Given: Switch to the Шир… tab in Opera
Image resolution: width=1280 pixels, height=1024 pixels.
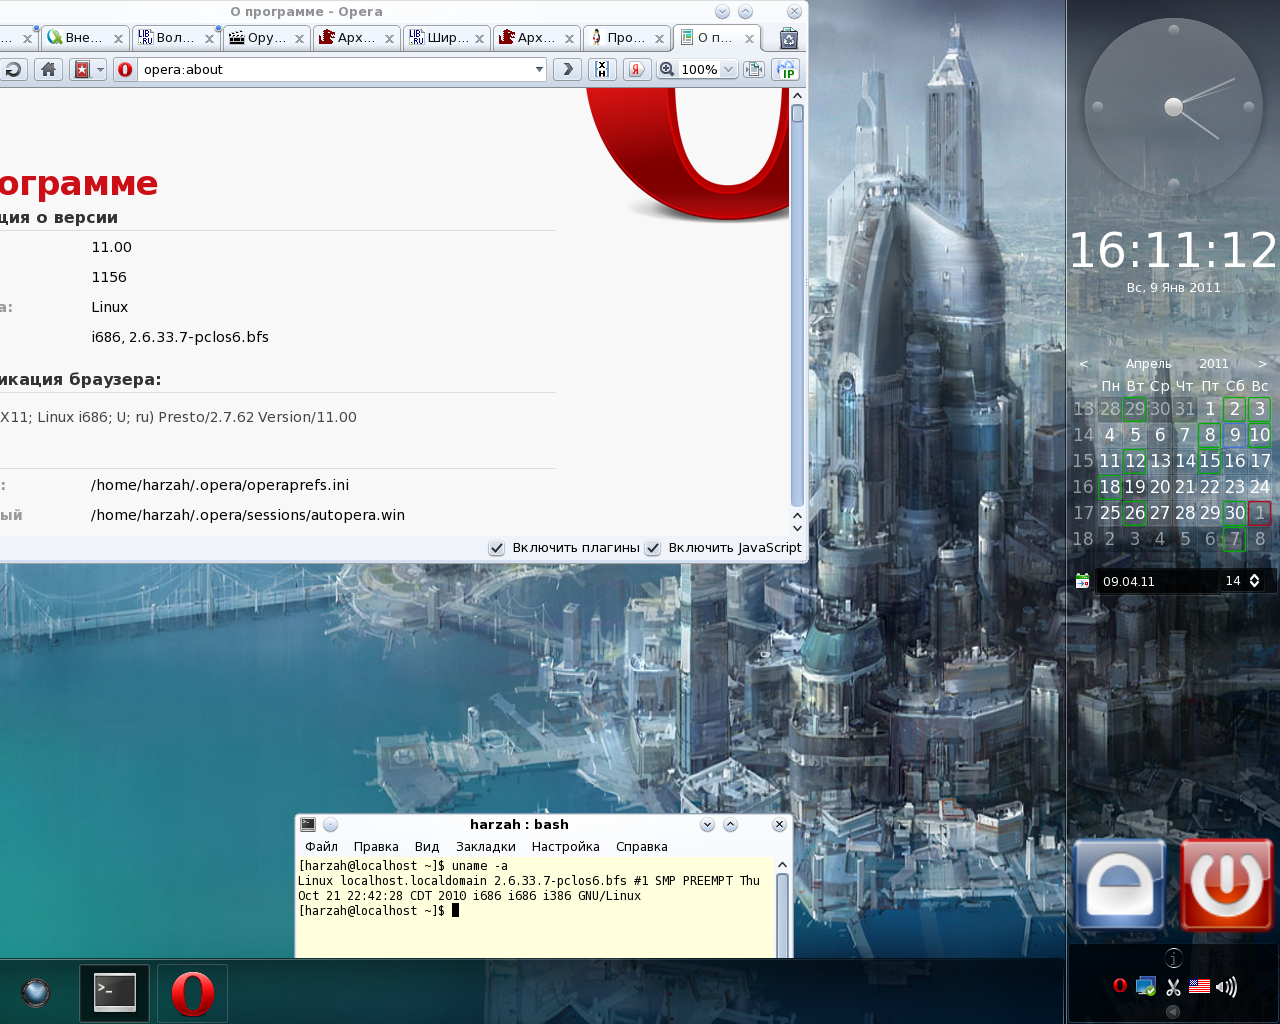Looking at the screenshot, I should (445, 38).
